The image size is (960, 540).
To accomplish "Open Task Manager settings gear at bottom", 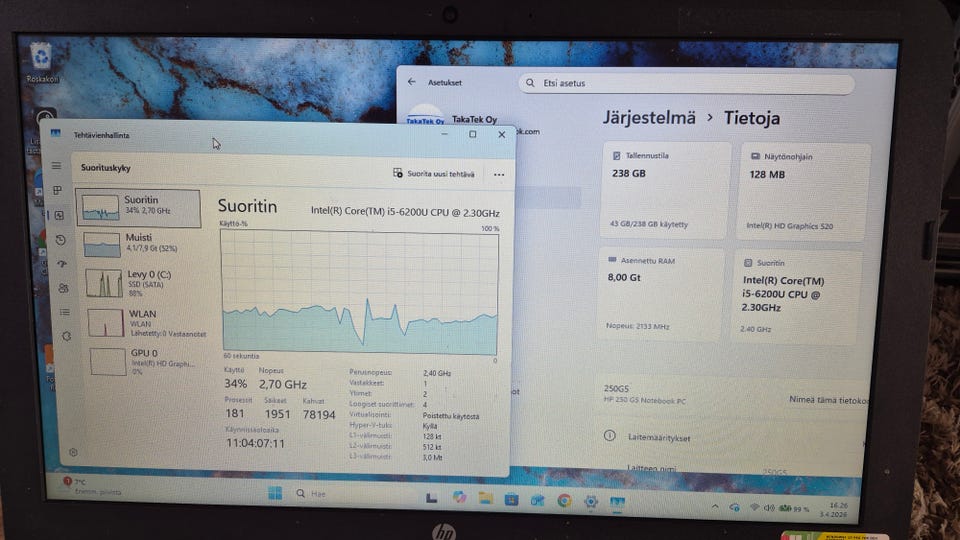I will 73,452.
